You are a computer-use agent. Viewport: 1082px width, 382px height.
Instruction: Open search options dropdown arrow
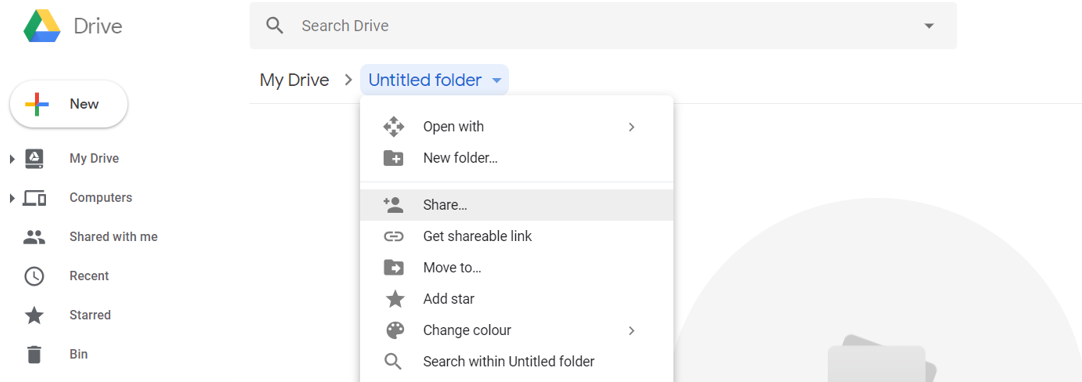point(929,26)
